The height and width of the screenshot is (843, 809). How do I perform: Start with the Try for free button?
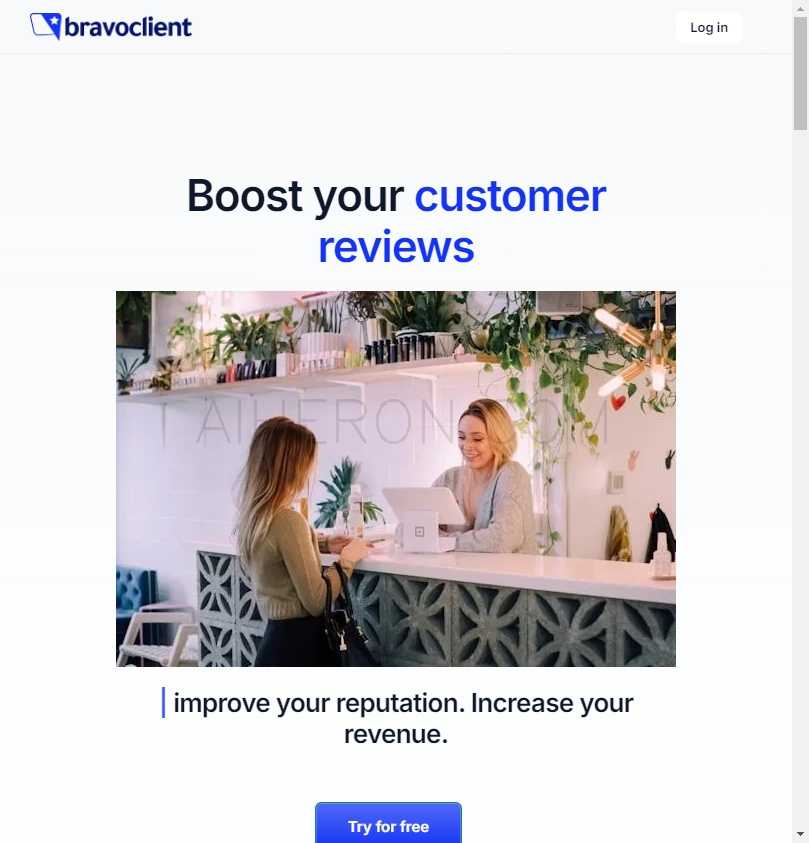pos(388,823)
